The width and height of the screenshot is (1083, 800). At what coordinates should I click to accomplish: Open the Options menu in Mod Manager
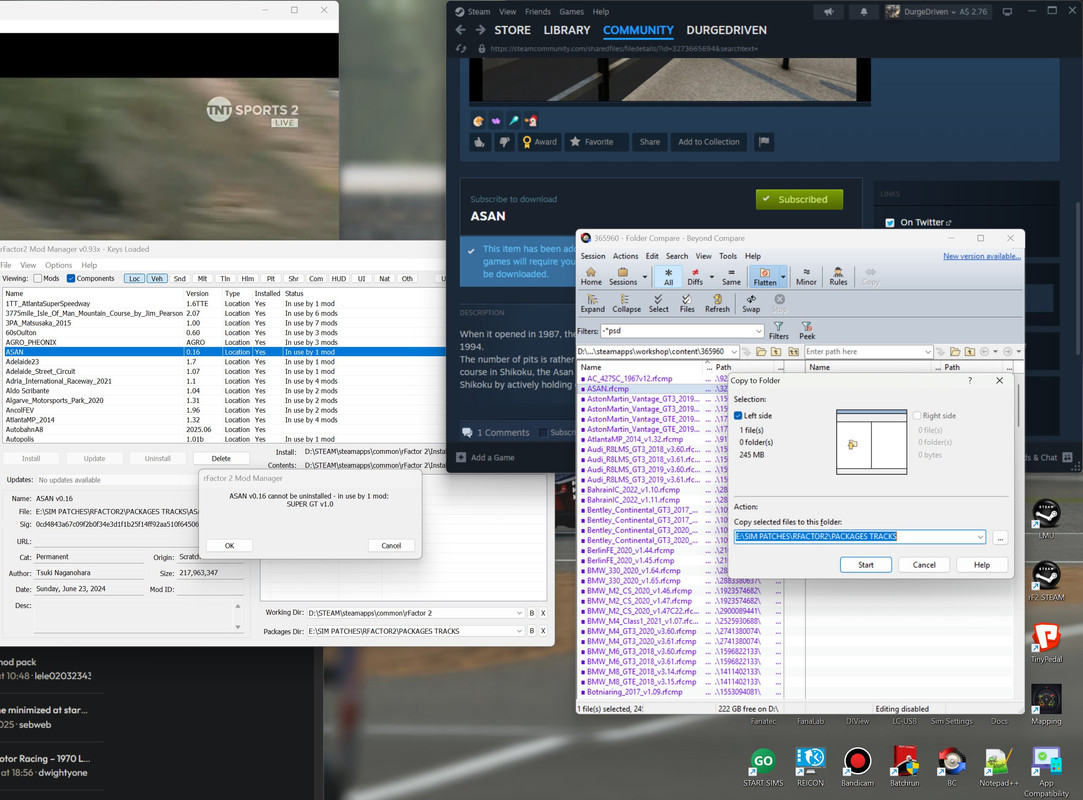coord(59,265)
